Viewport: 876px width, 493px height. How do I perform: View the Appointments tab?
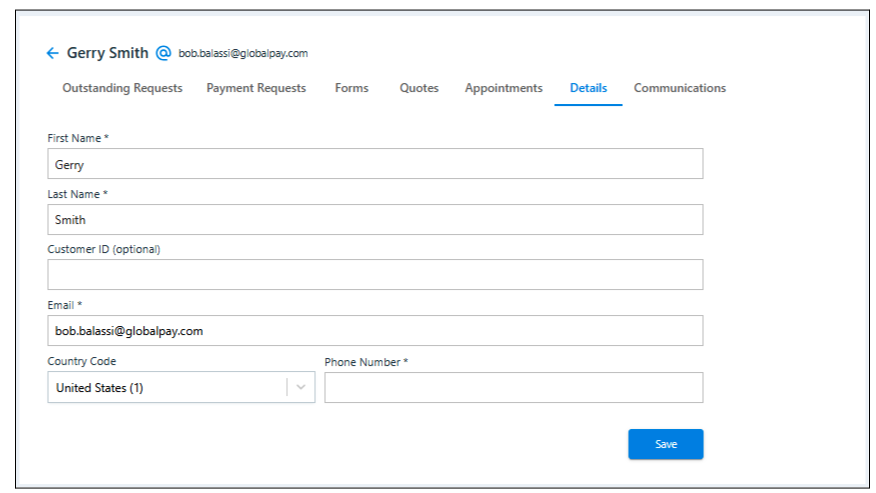point(503,88)
